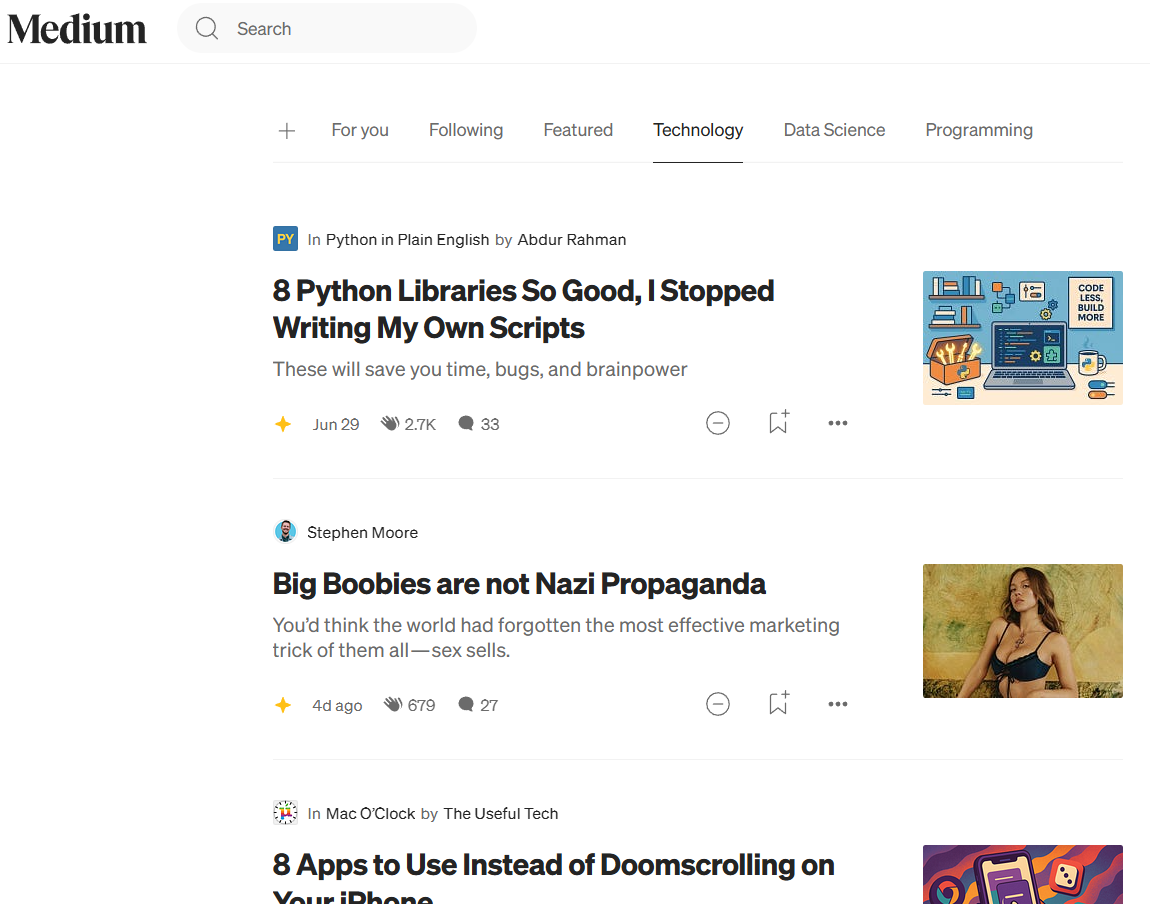
Task: Show less like Stephen Moore's article
Action: point(717,704)
